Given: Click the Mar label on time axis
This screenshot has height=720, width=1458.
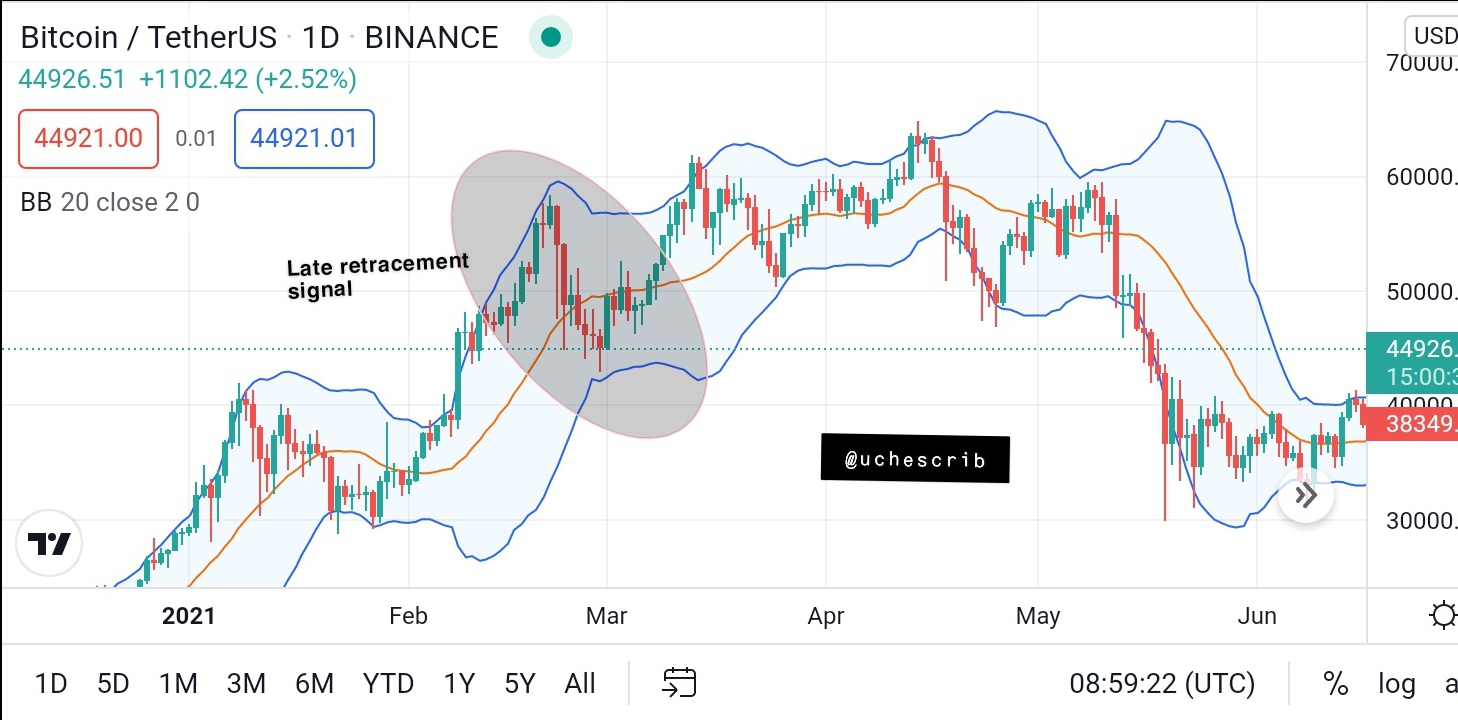Looking at the screenshot, I should pos(606,616).
